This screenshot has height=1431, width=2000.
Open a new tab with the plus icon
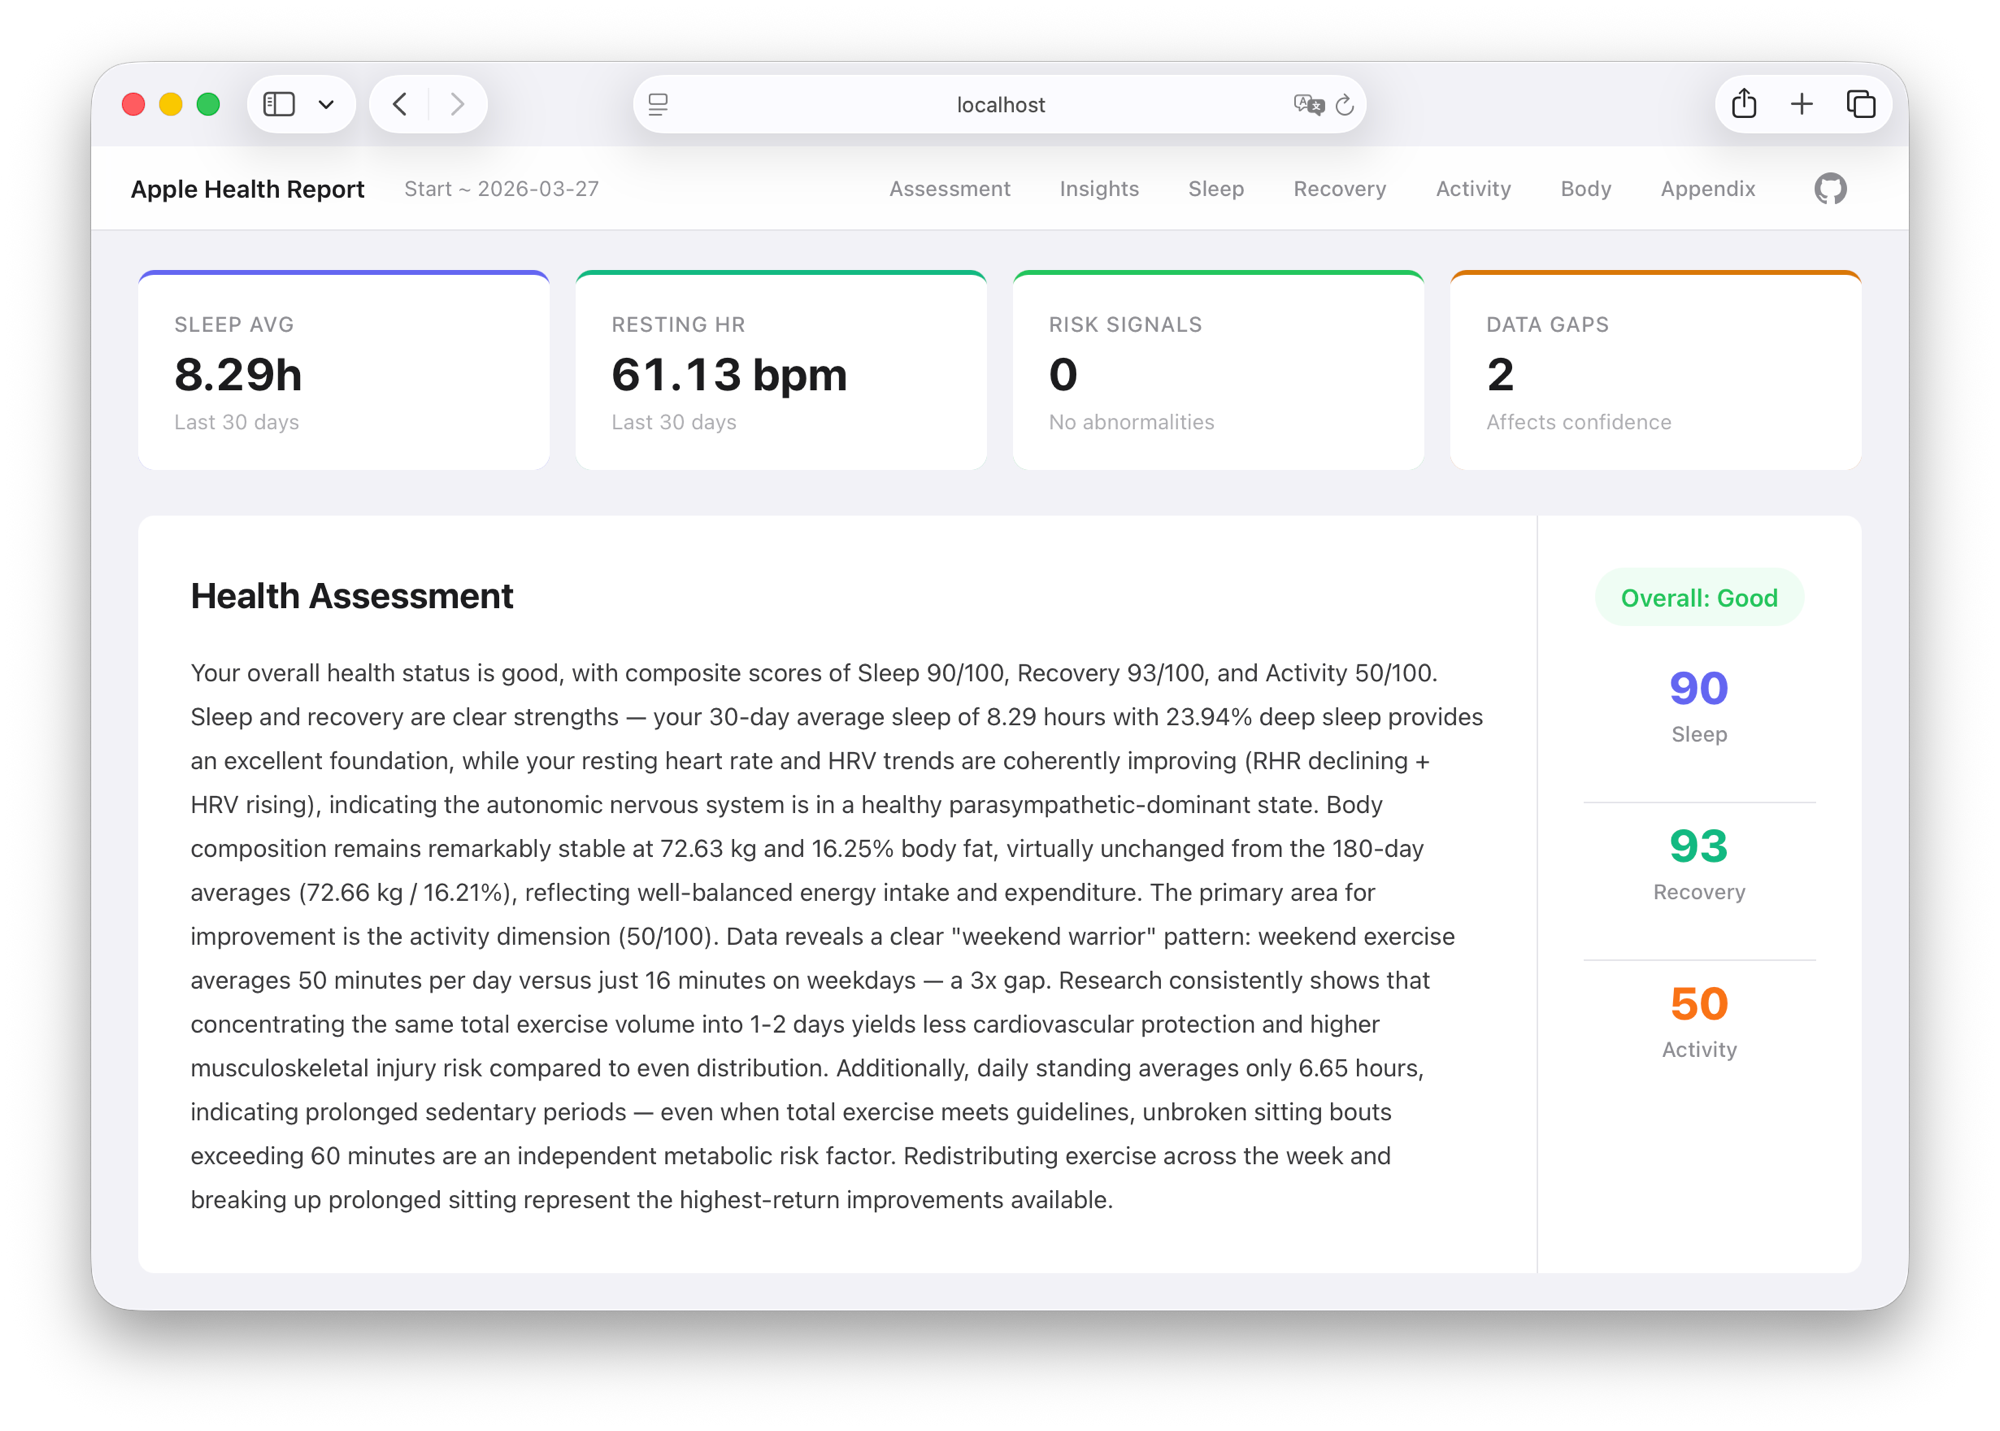1801,103
